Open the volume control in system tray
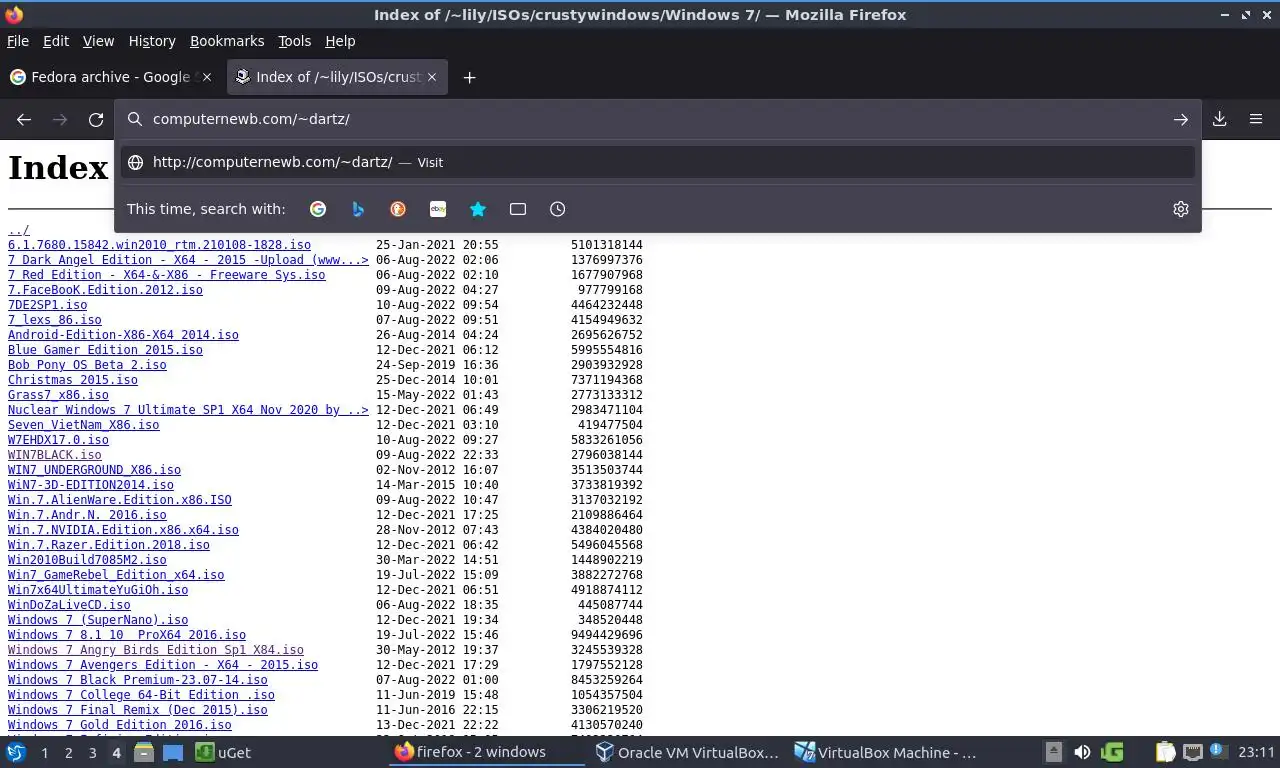The image size is (1280, 768). tap(1082, 752)
